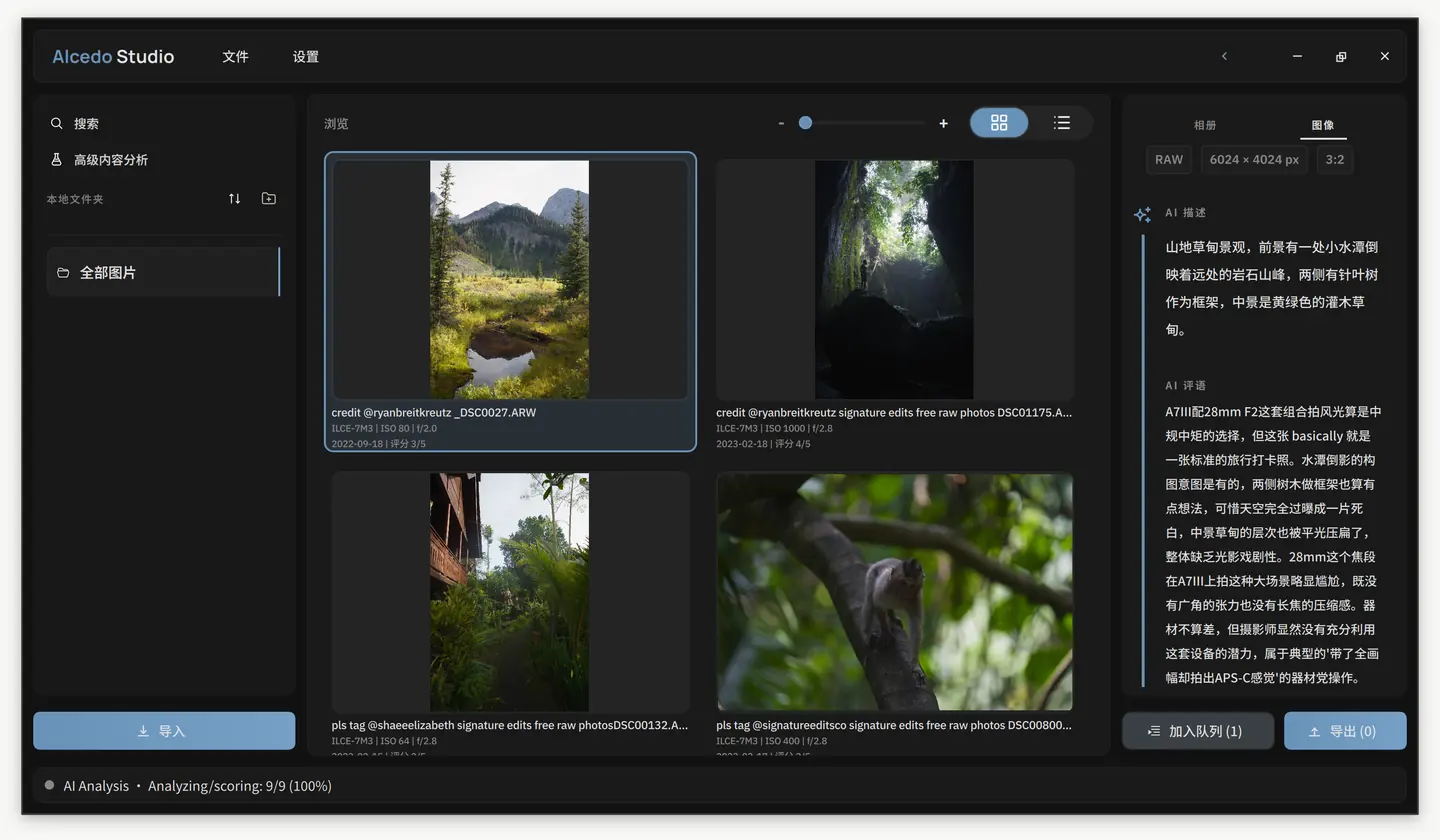The image size is (1440, 840).
Task: Open advanced content analysis flask icon
Action: point(57,160)
